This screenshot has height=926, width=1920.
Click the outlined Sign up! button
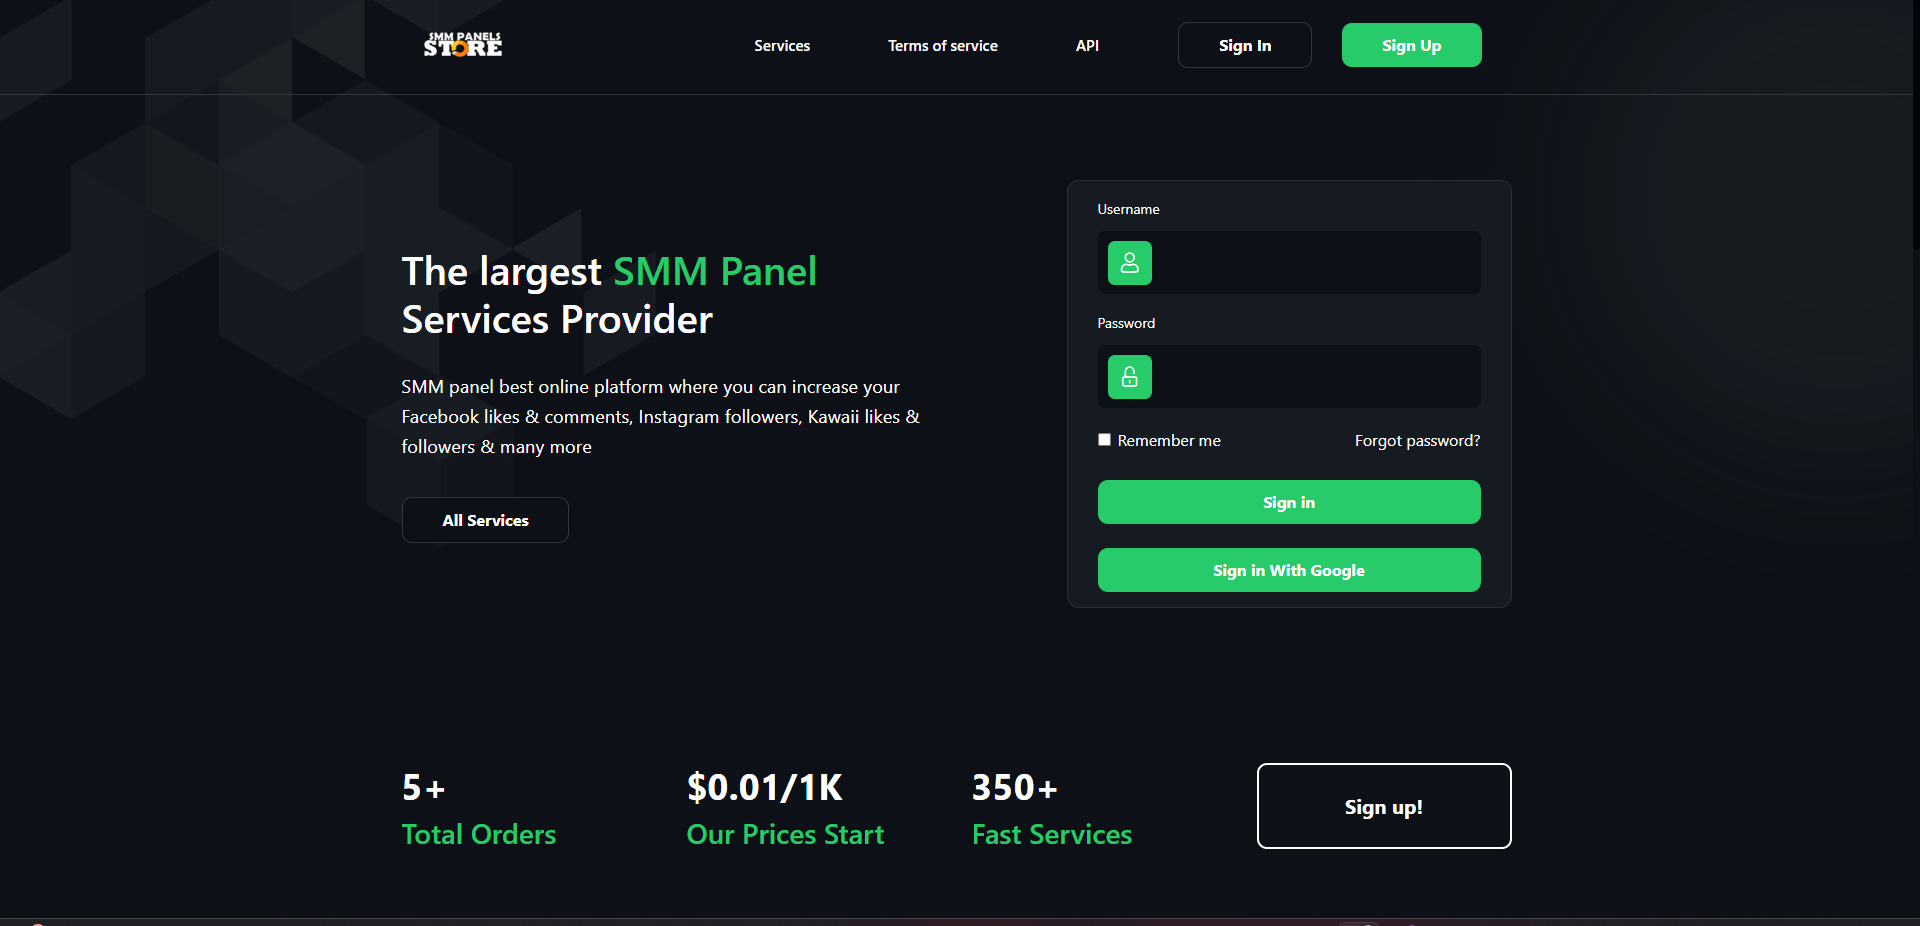click(x=1383, y=806)
